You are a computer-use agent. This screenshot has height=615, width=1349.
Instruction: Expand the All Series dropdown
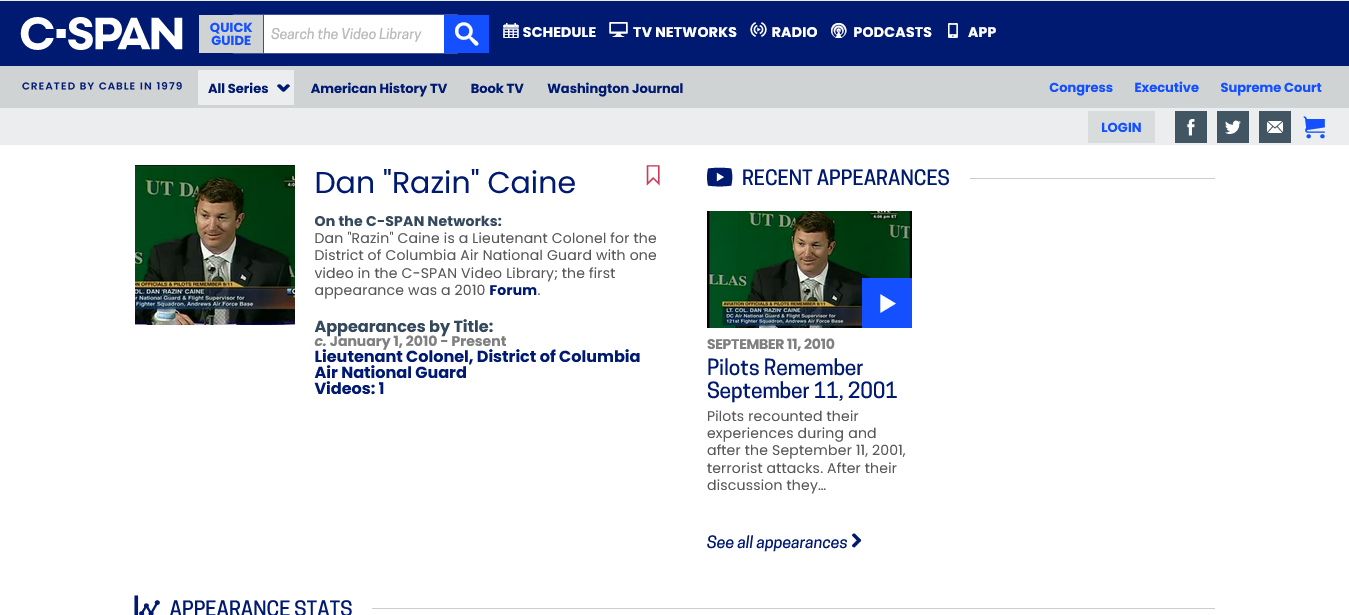pyautogui.click(x=246, y=88)
